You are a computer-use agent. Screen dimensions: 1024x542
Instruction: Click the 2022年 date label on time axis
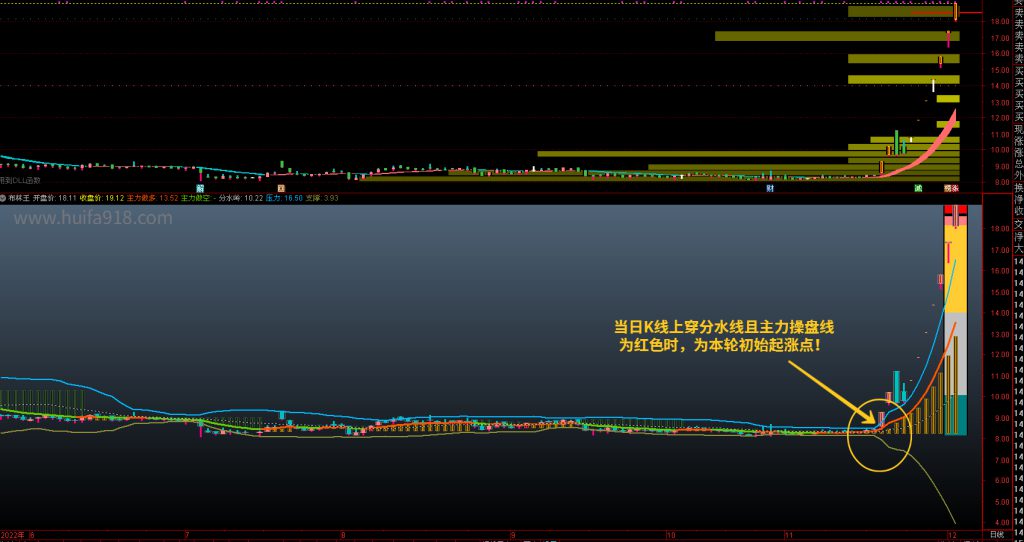16,535
